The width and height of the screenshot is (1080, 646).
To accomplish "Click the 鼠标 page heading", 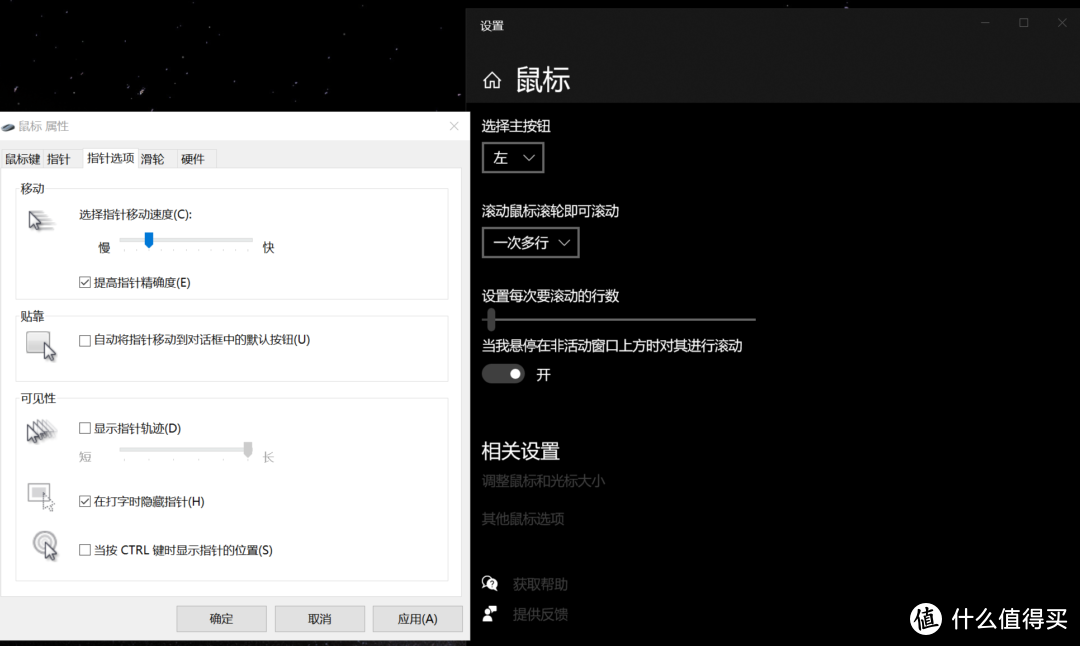I will [x=543, y=80].
